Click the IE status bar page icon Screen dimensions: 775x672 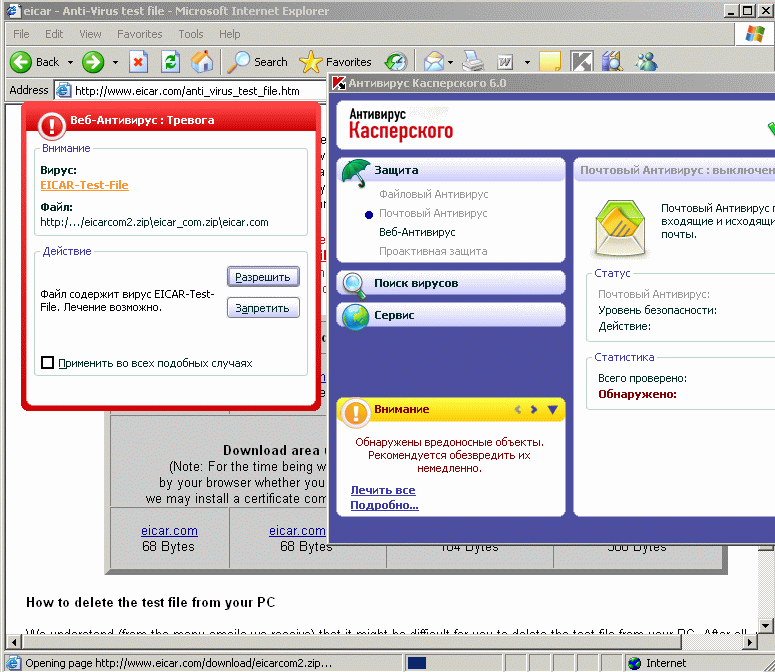pos(13,663)
